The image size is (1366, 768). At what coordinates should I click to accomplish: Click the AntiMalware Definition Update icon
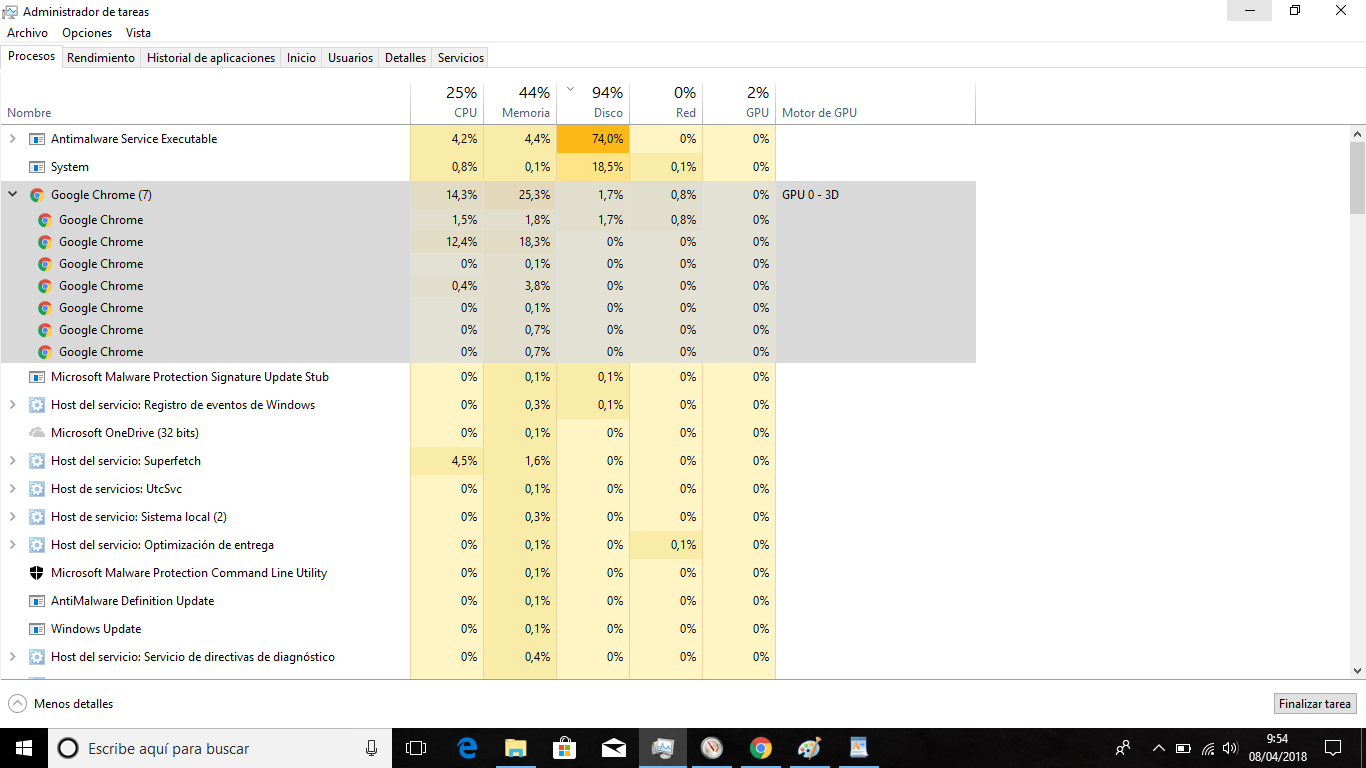point(37,601)
